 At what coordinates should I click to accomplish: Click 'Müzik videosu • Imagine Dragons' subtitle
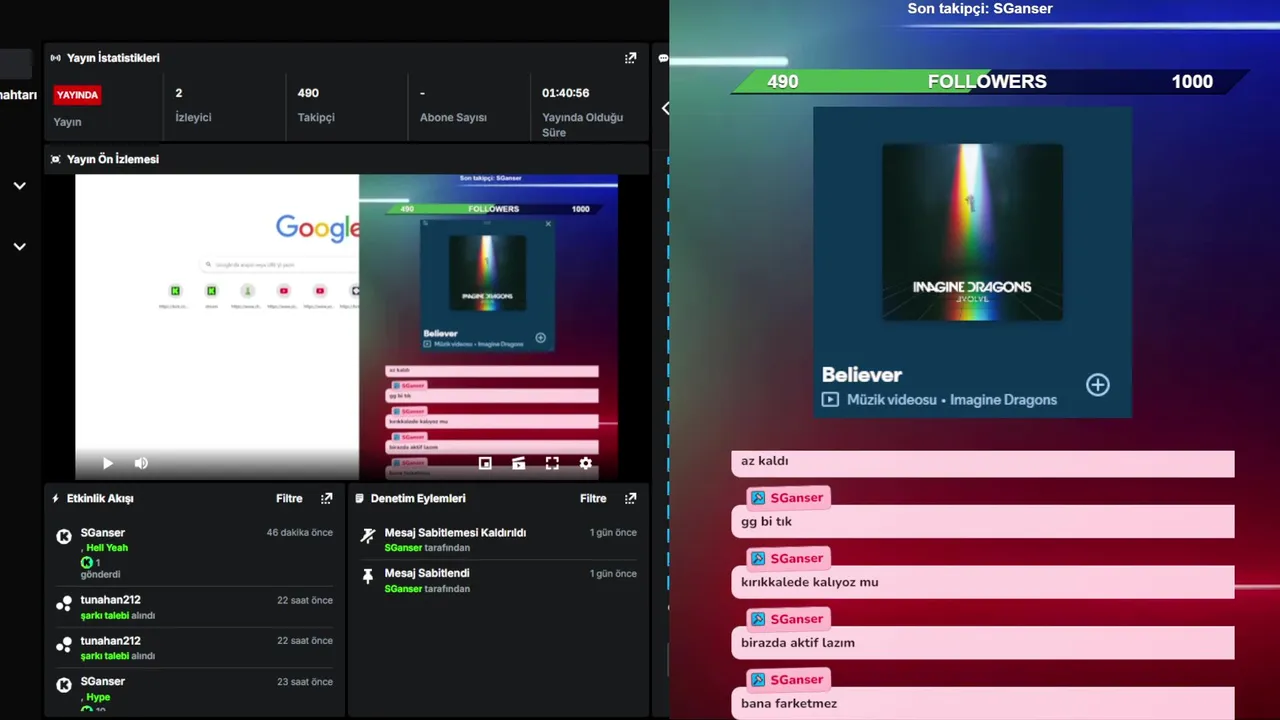click(x=952, y=400)
